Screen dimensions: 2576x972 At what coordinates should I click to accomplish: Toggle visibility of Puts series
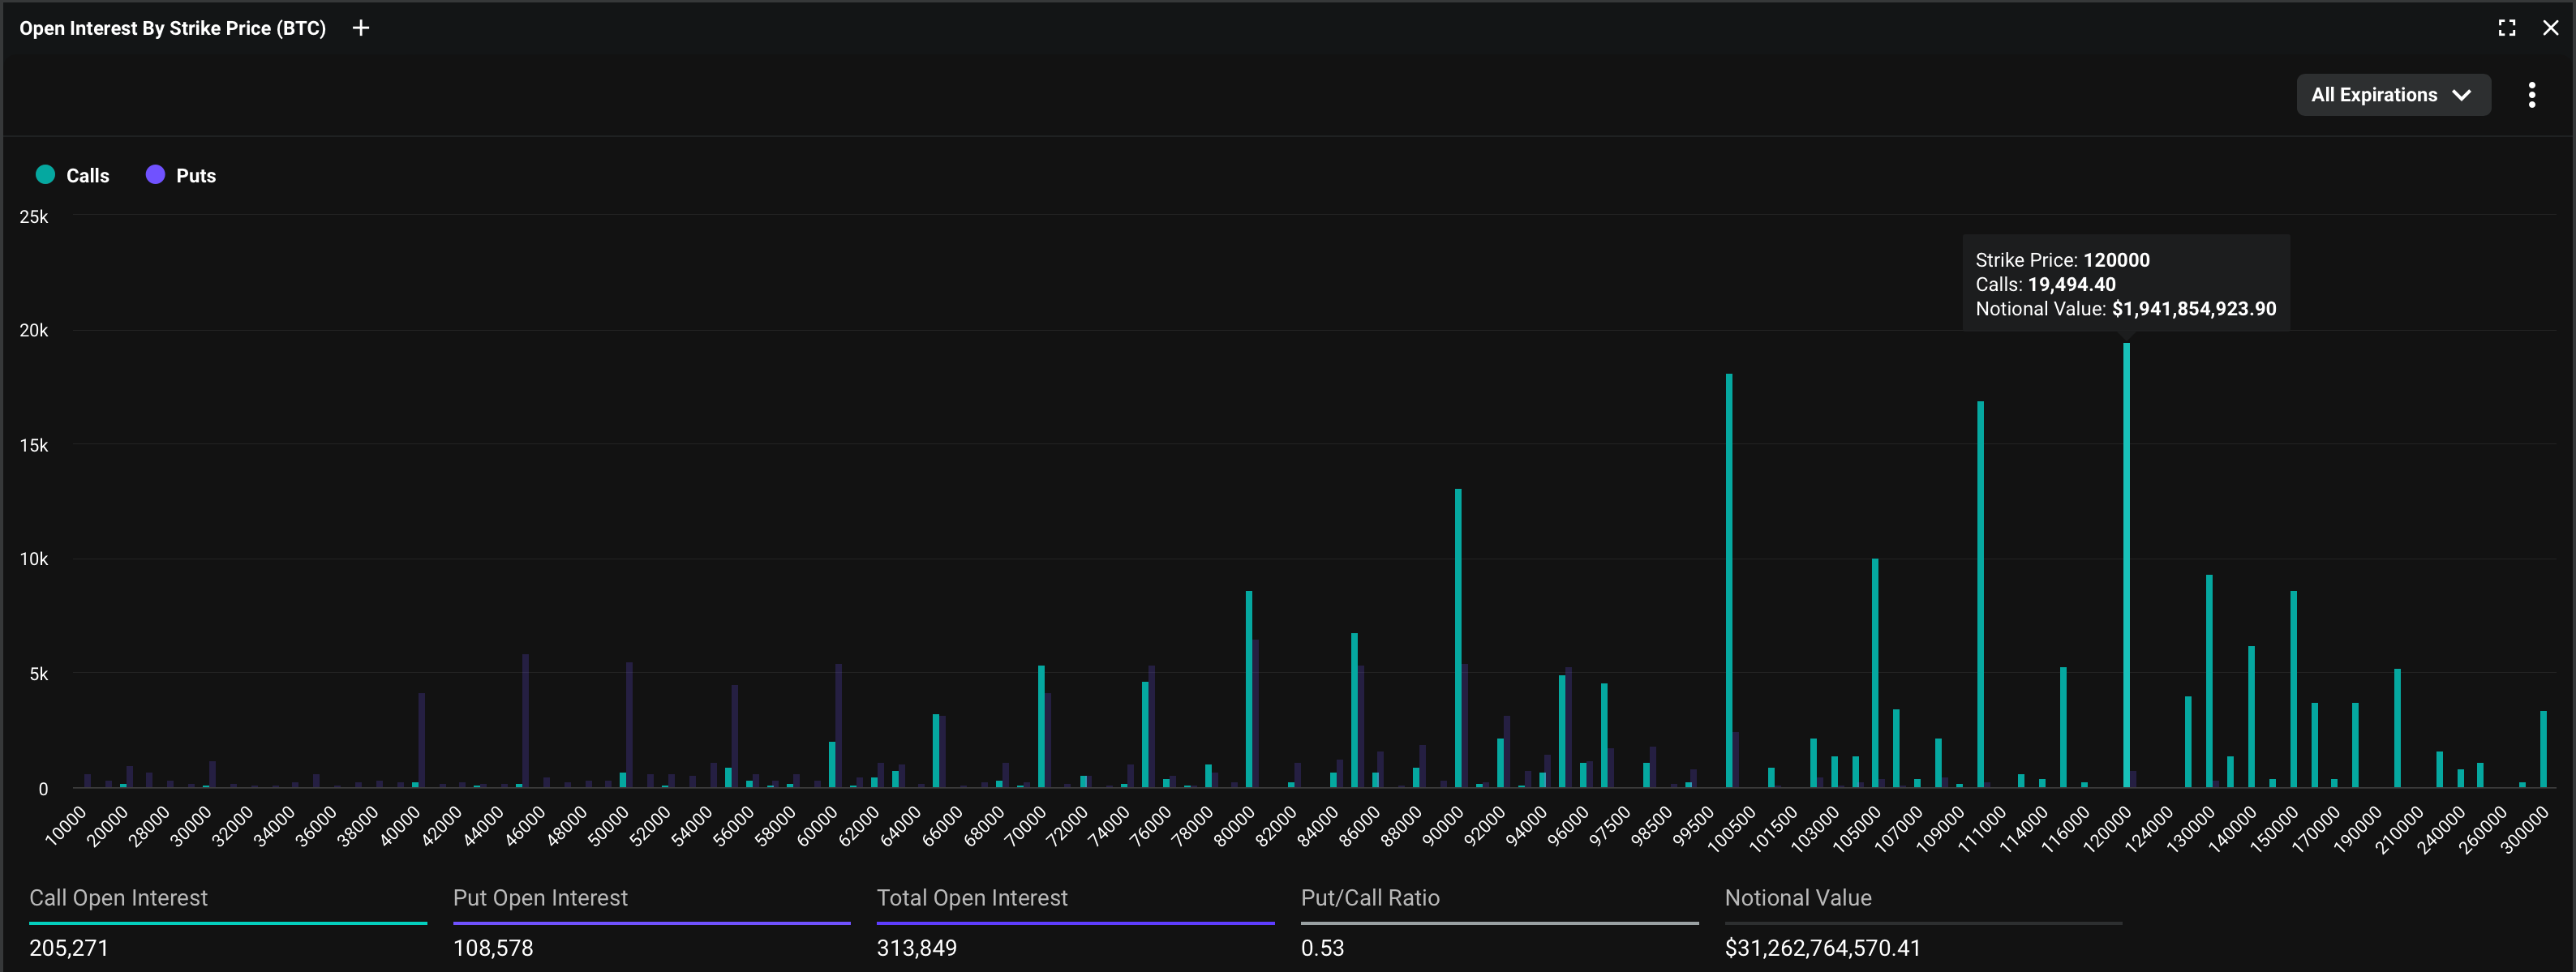(181, 174)
